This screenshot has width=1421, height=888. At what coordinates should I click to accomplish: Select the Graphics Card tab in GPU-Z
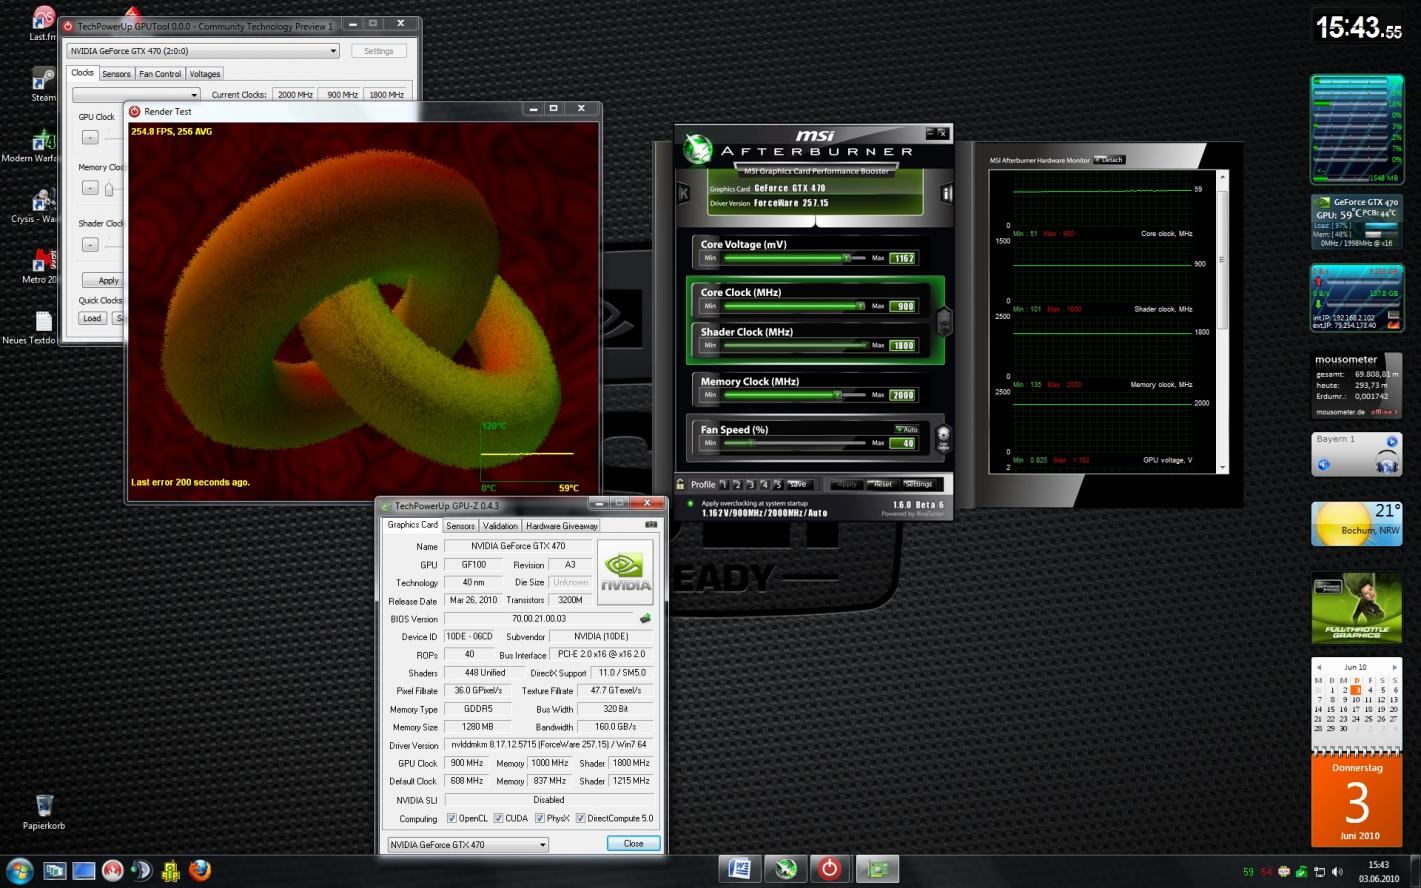413,524
